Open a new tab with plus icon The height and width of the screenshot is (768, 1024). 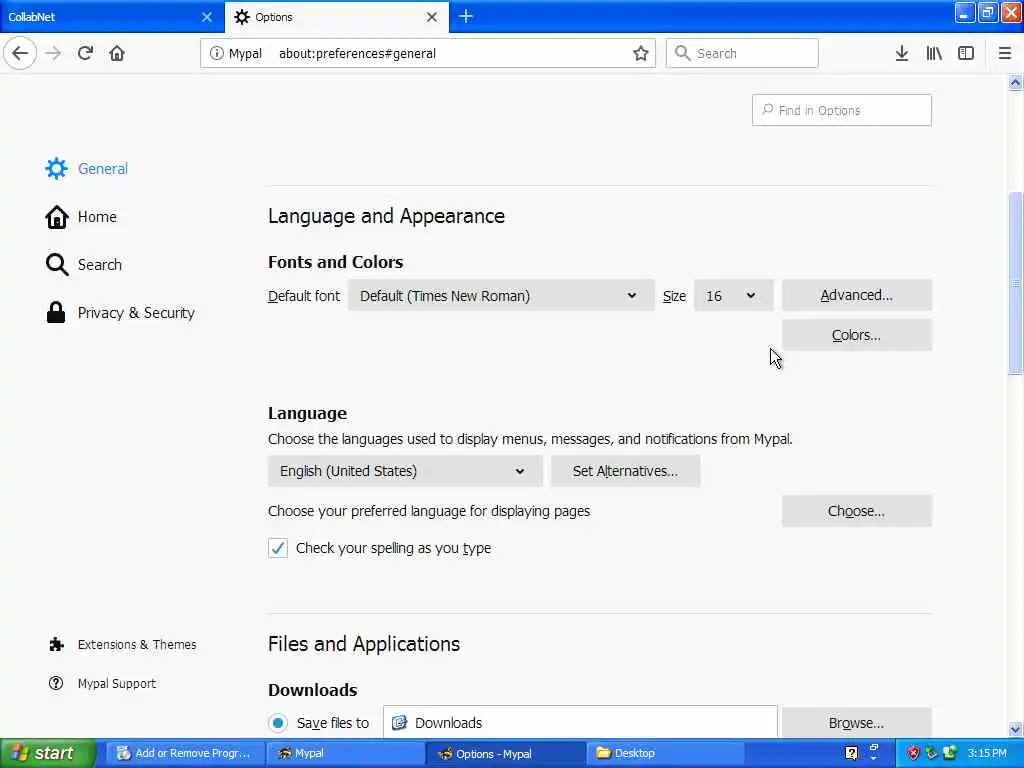(466, 16)
